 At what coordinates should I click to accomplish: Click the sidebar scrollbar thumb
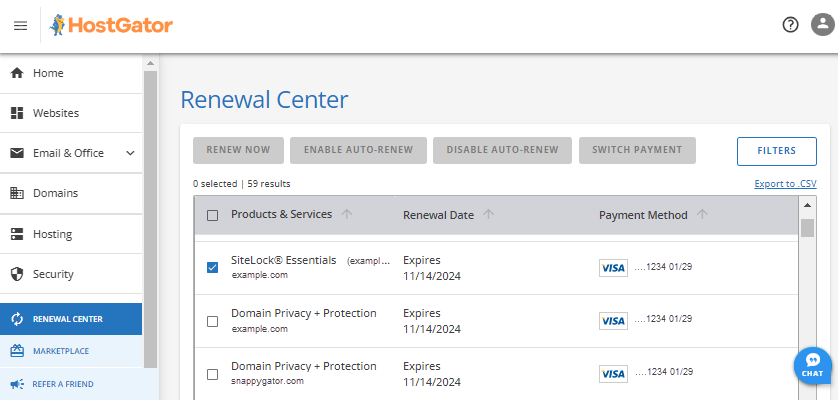(x=151, y=219)
